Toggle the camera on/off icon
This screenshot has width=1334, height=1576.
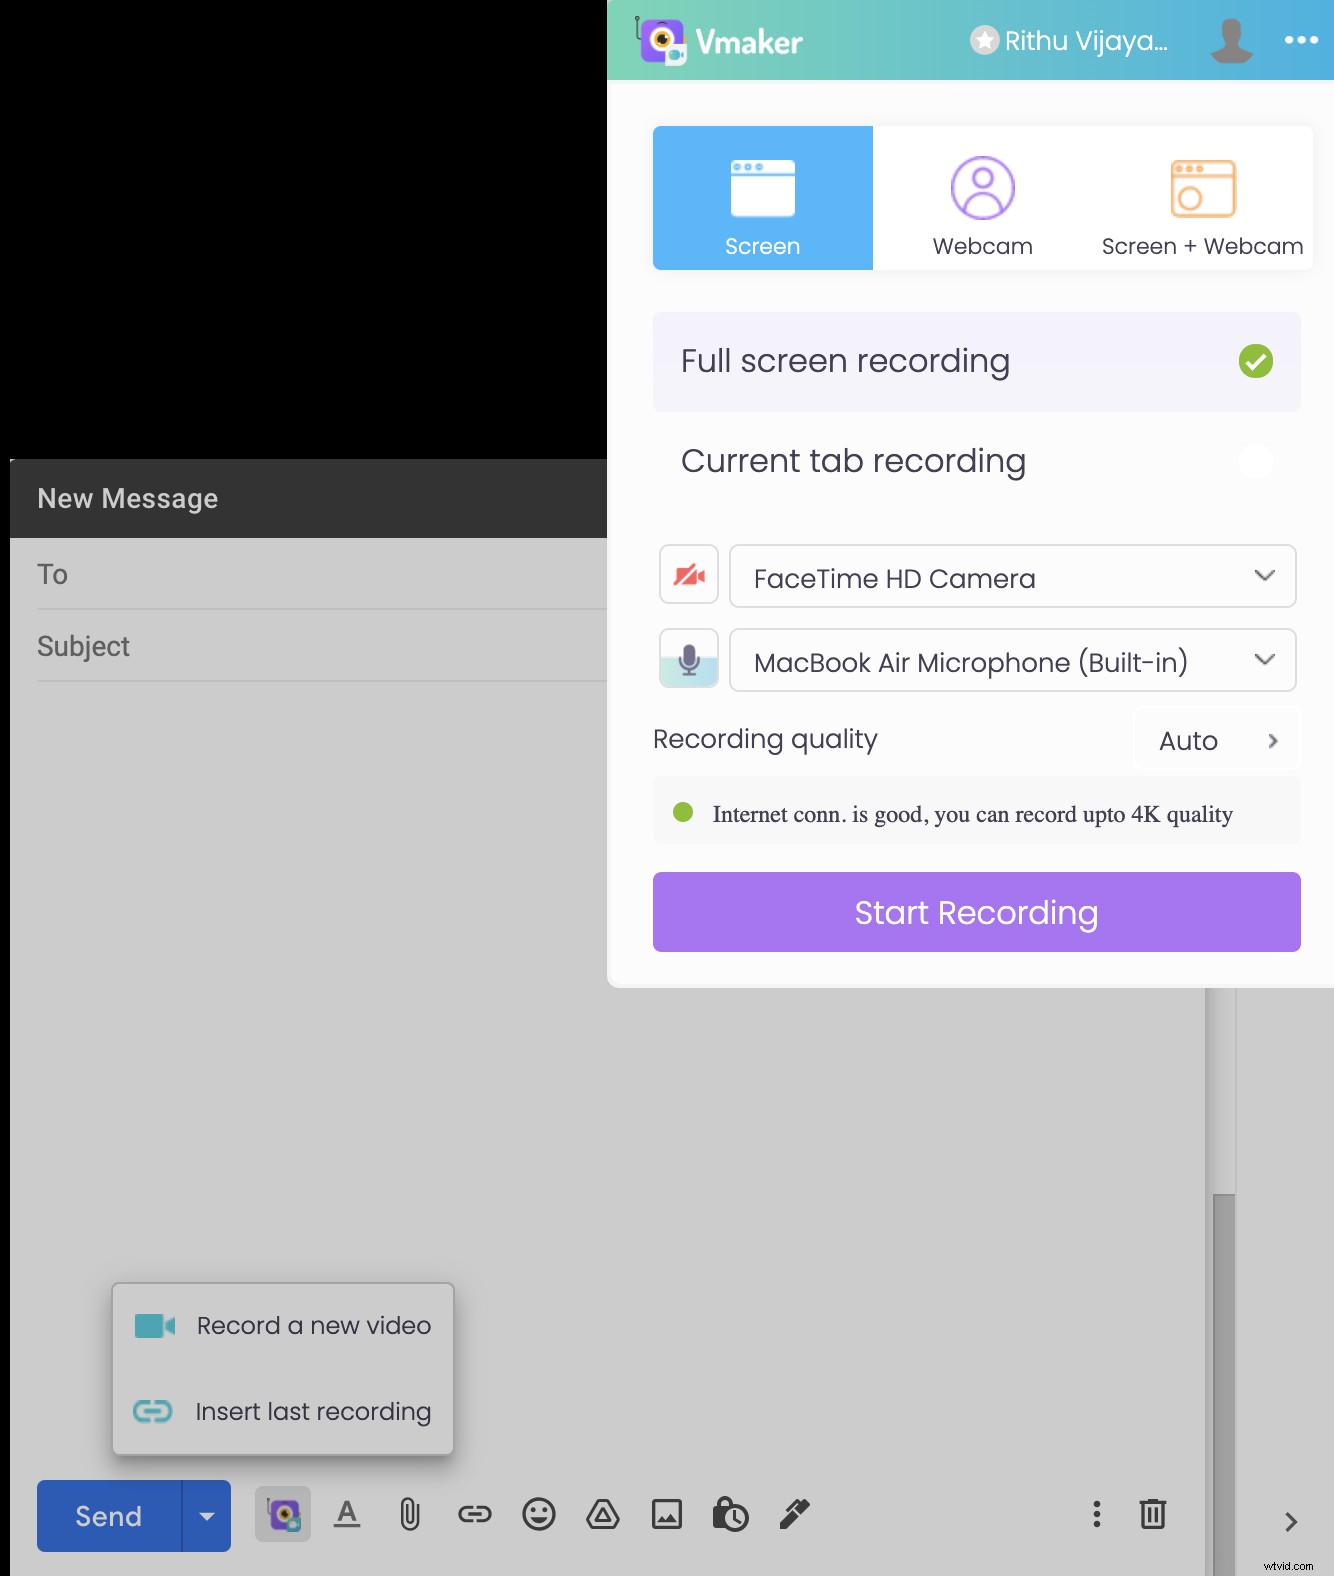point(689,575)
